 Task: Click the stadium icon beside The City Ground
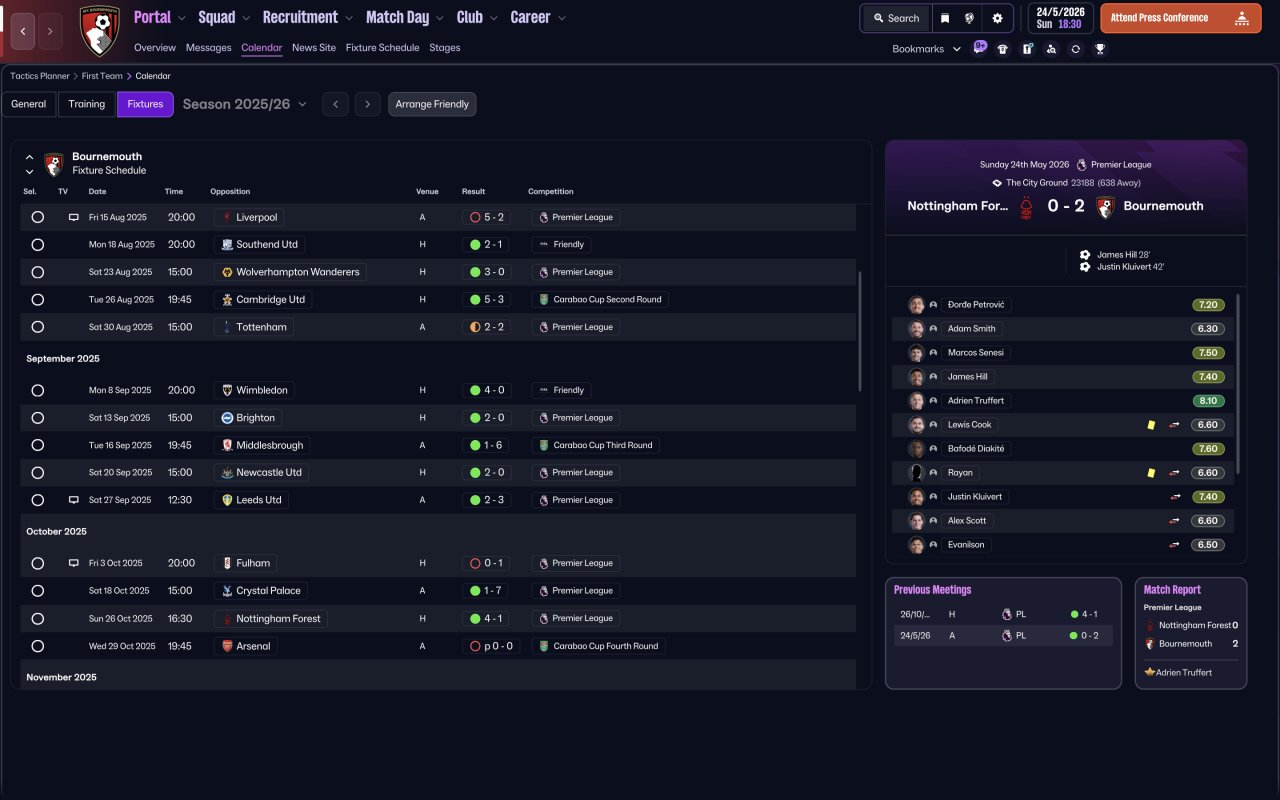click(997, 183)
